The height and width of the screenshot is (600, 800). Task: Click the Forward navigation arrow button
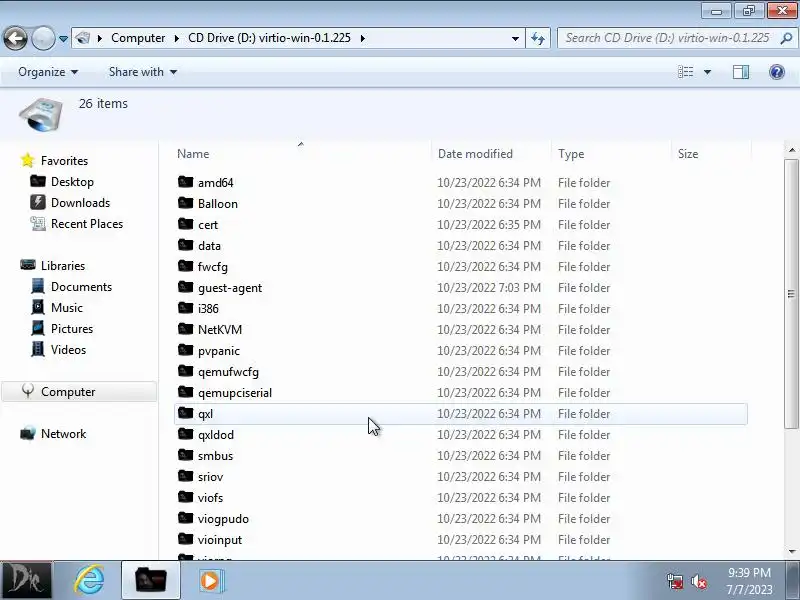point(43,38)
